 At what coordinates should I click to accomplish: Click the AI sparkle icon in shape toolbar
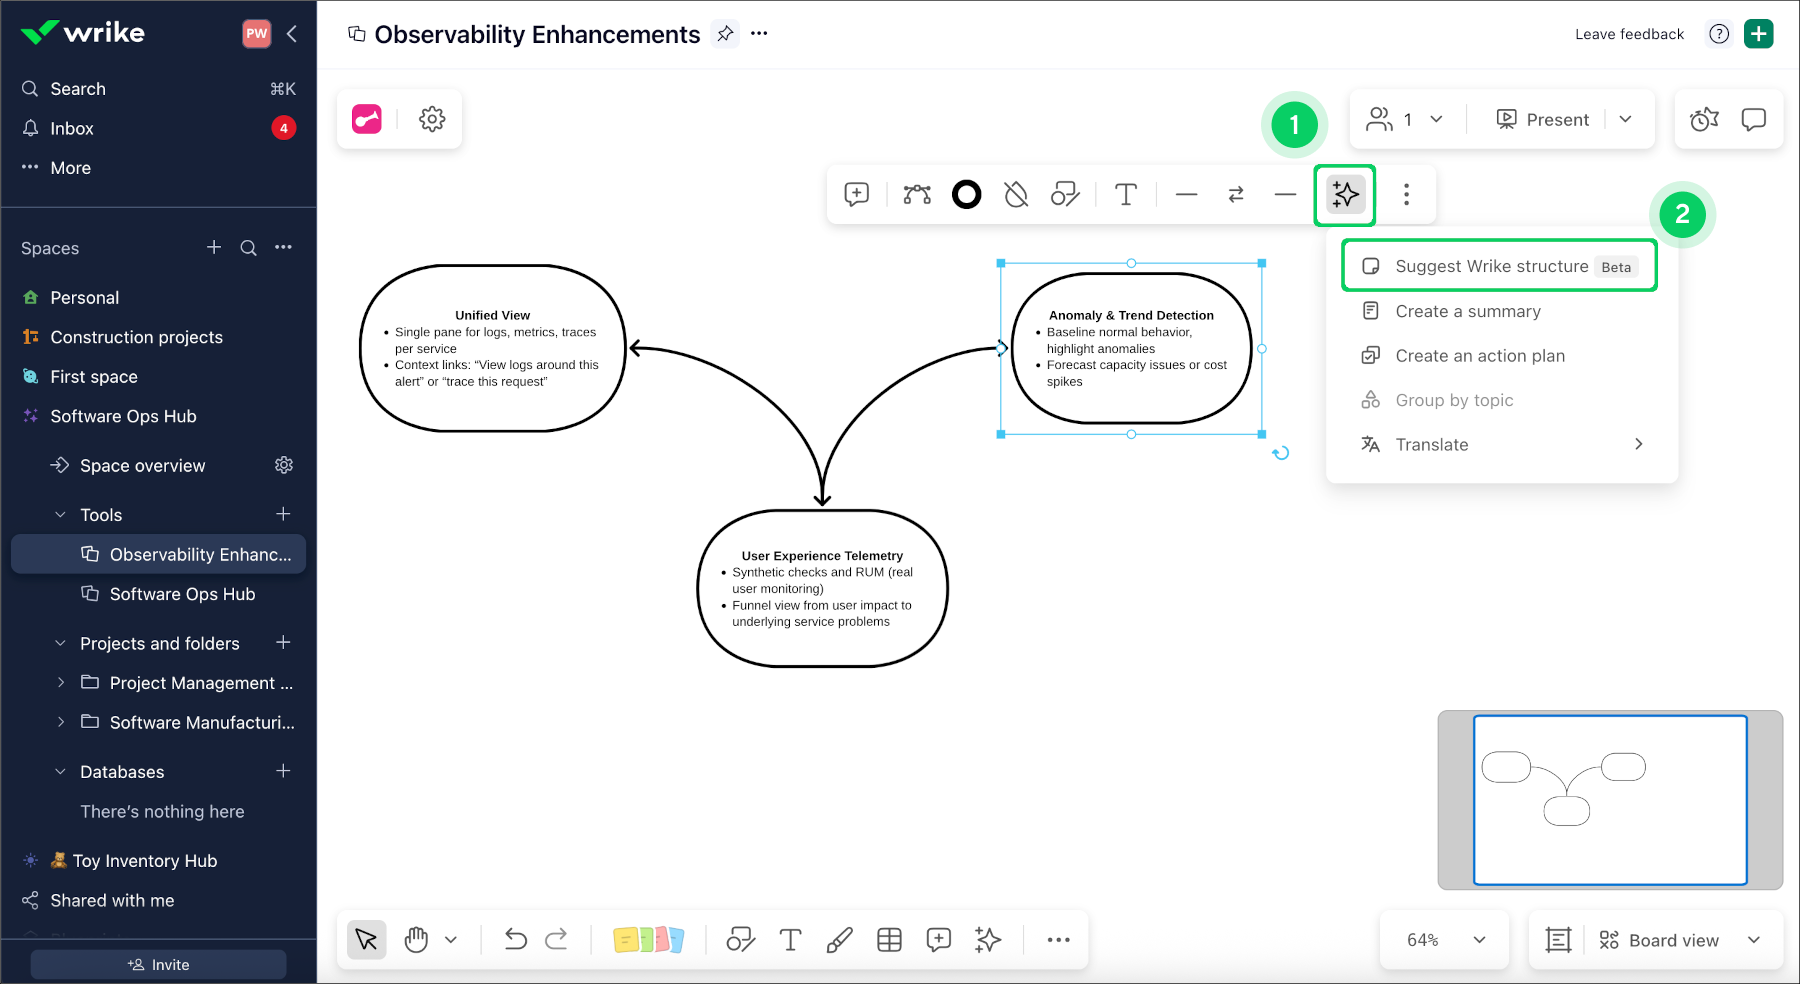click(x=1345, y=195)
